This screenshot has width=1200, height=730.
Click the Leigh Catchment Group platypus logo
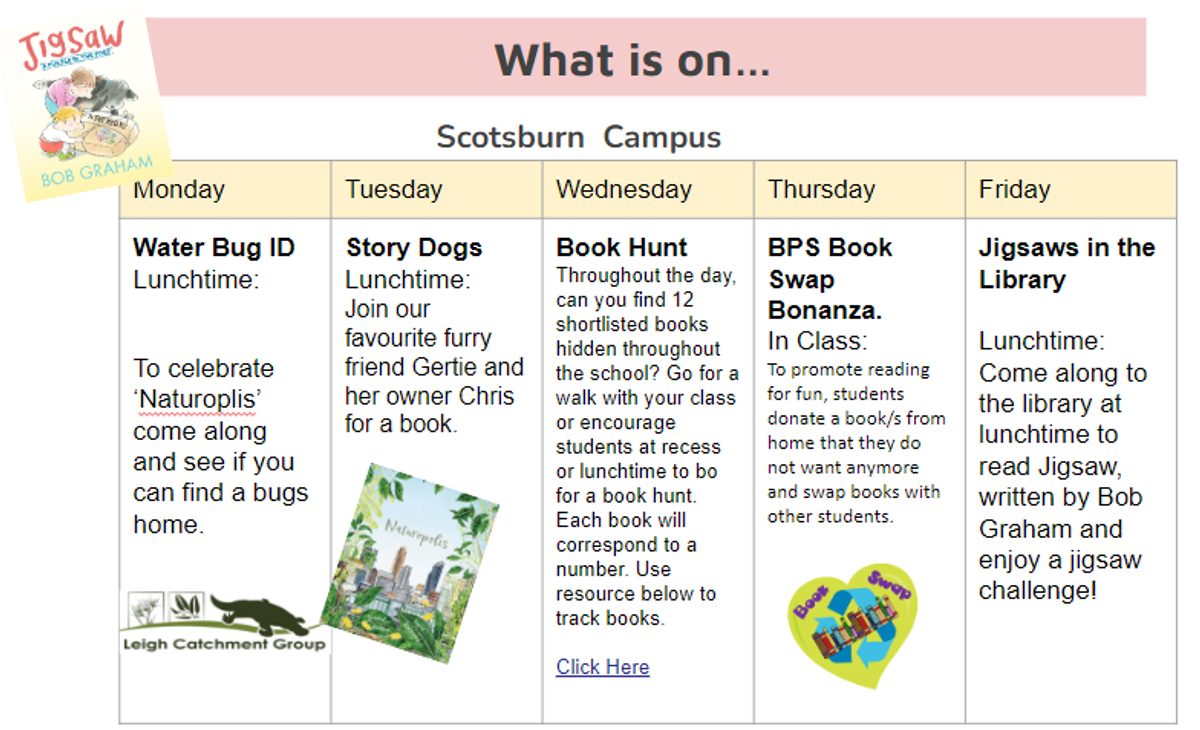(222, 622)
